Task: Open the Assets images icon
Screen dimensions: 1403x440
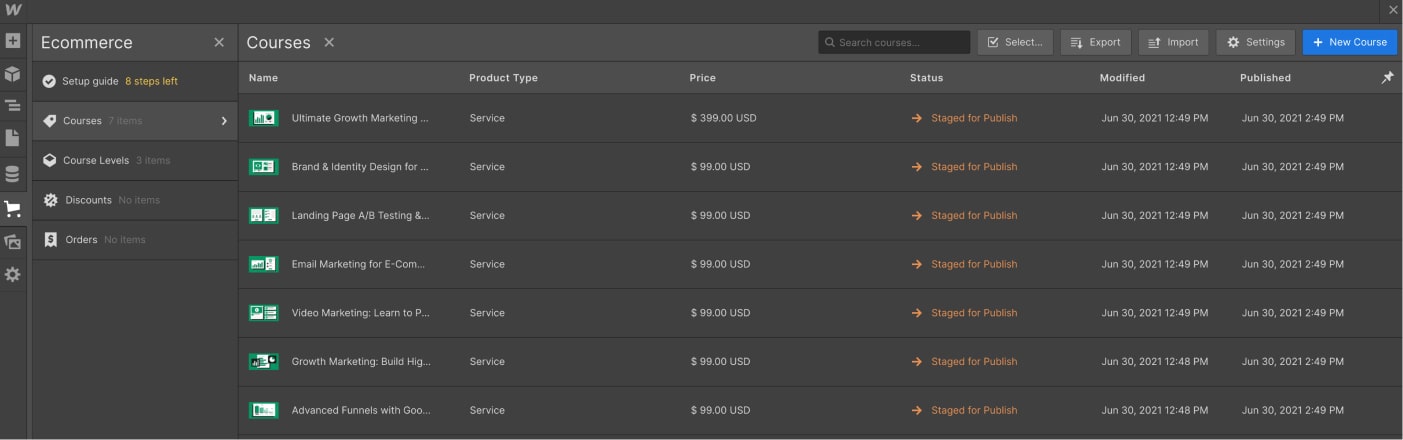Action: coord(12,241)
